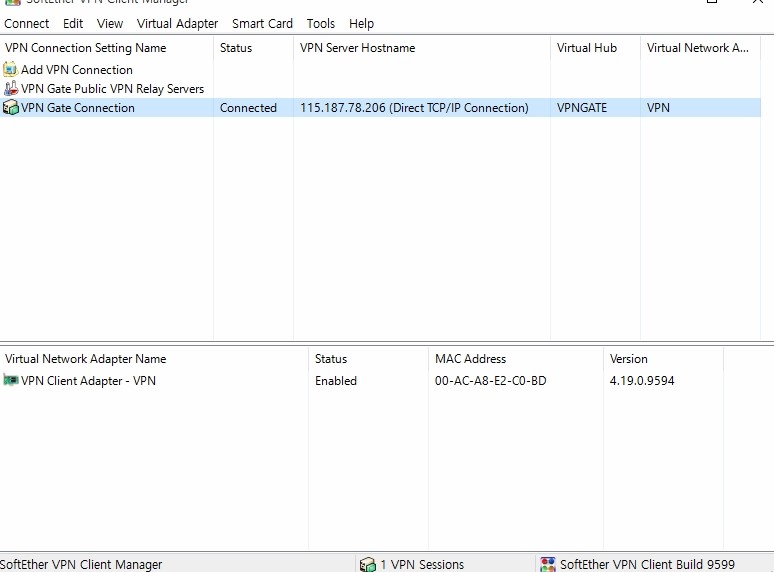Click the 1 VPN Sessions status text
The width and height of the screenshot is (774, 572).
point(422,564)
